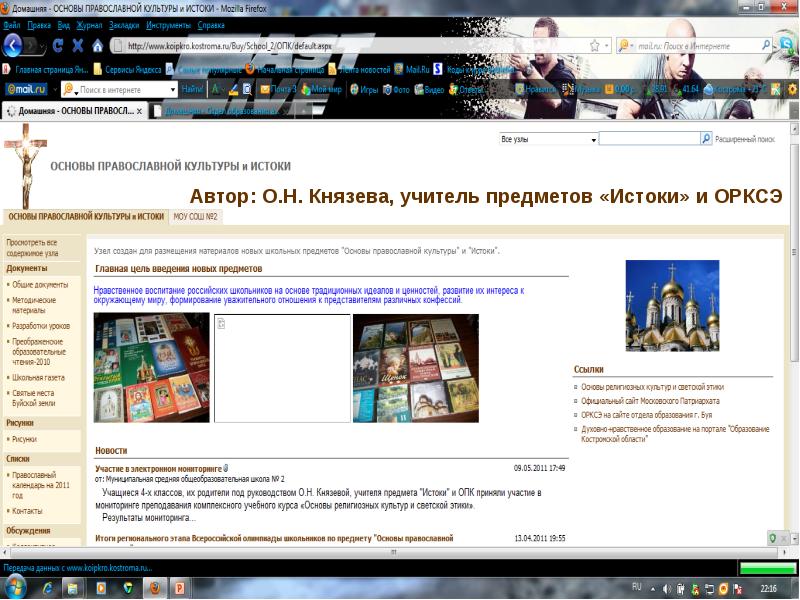Click 'Расширенный поиск' advanced search link
The image size is (800, 600).
[x=745, y=140]
